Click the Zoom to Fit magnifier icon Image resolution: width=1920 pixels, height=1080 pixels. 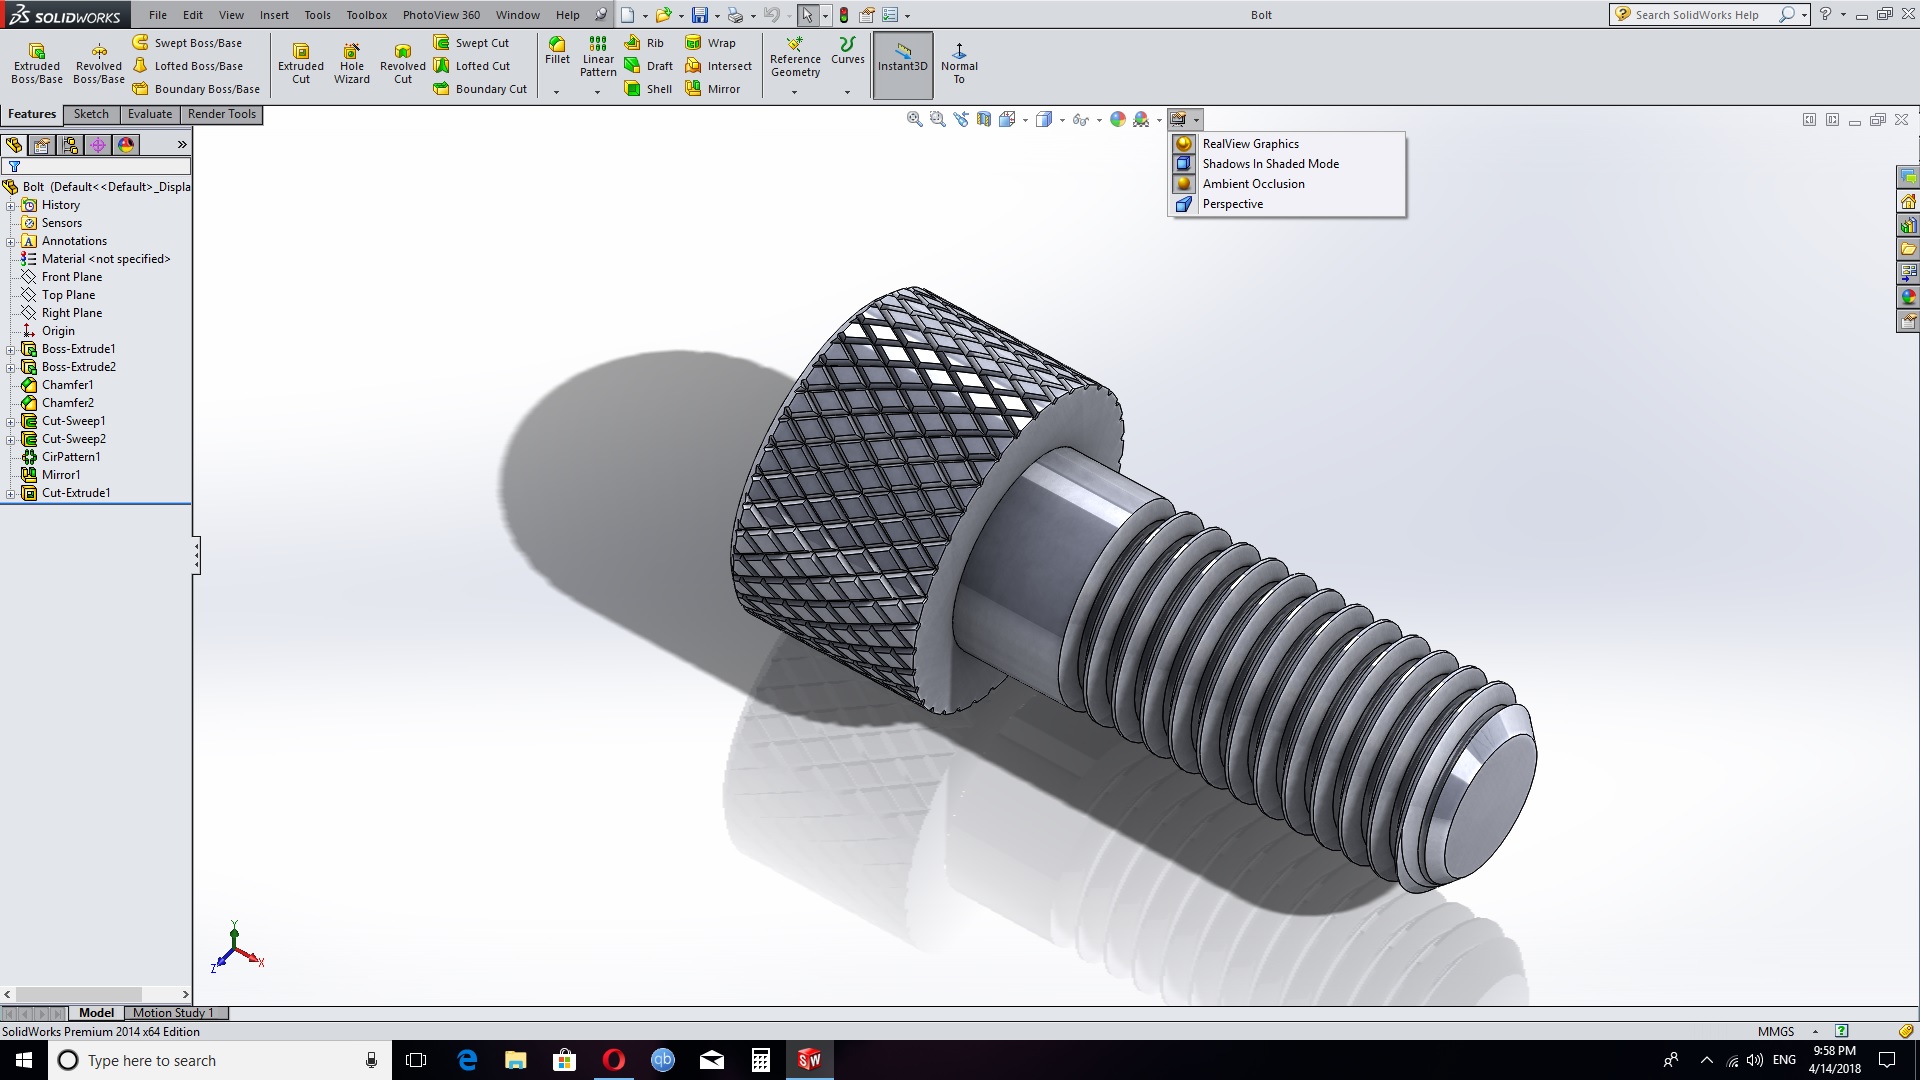[x=914, y=119]
